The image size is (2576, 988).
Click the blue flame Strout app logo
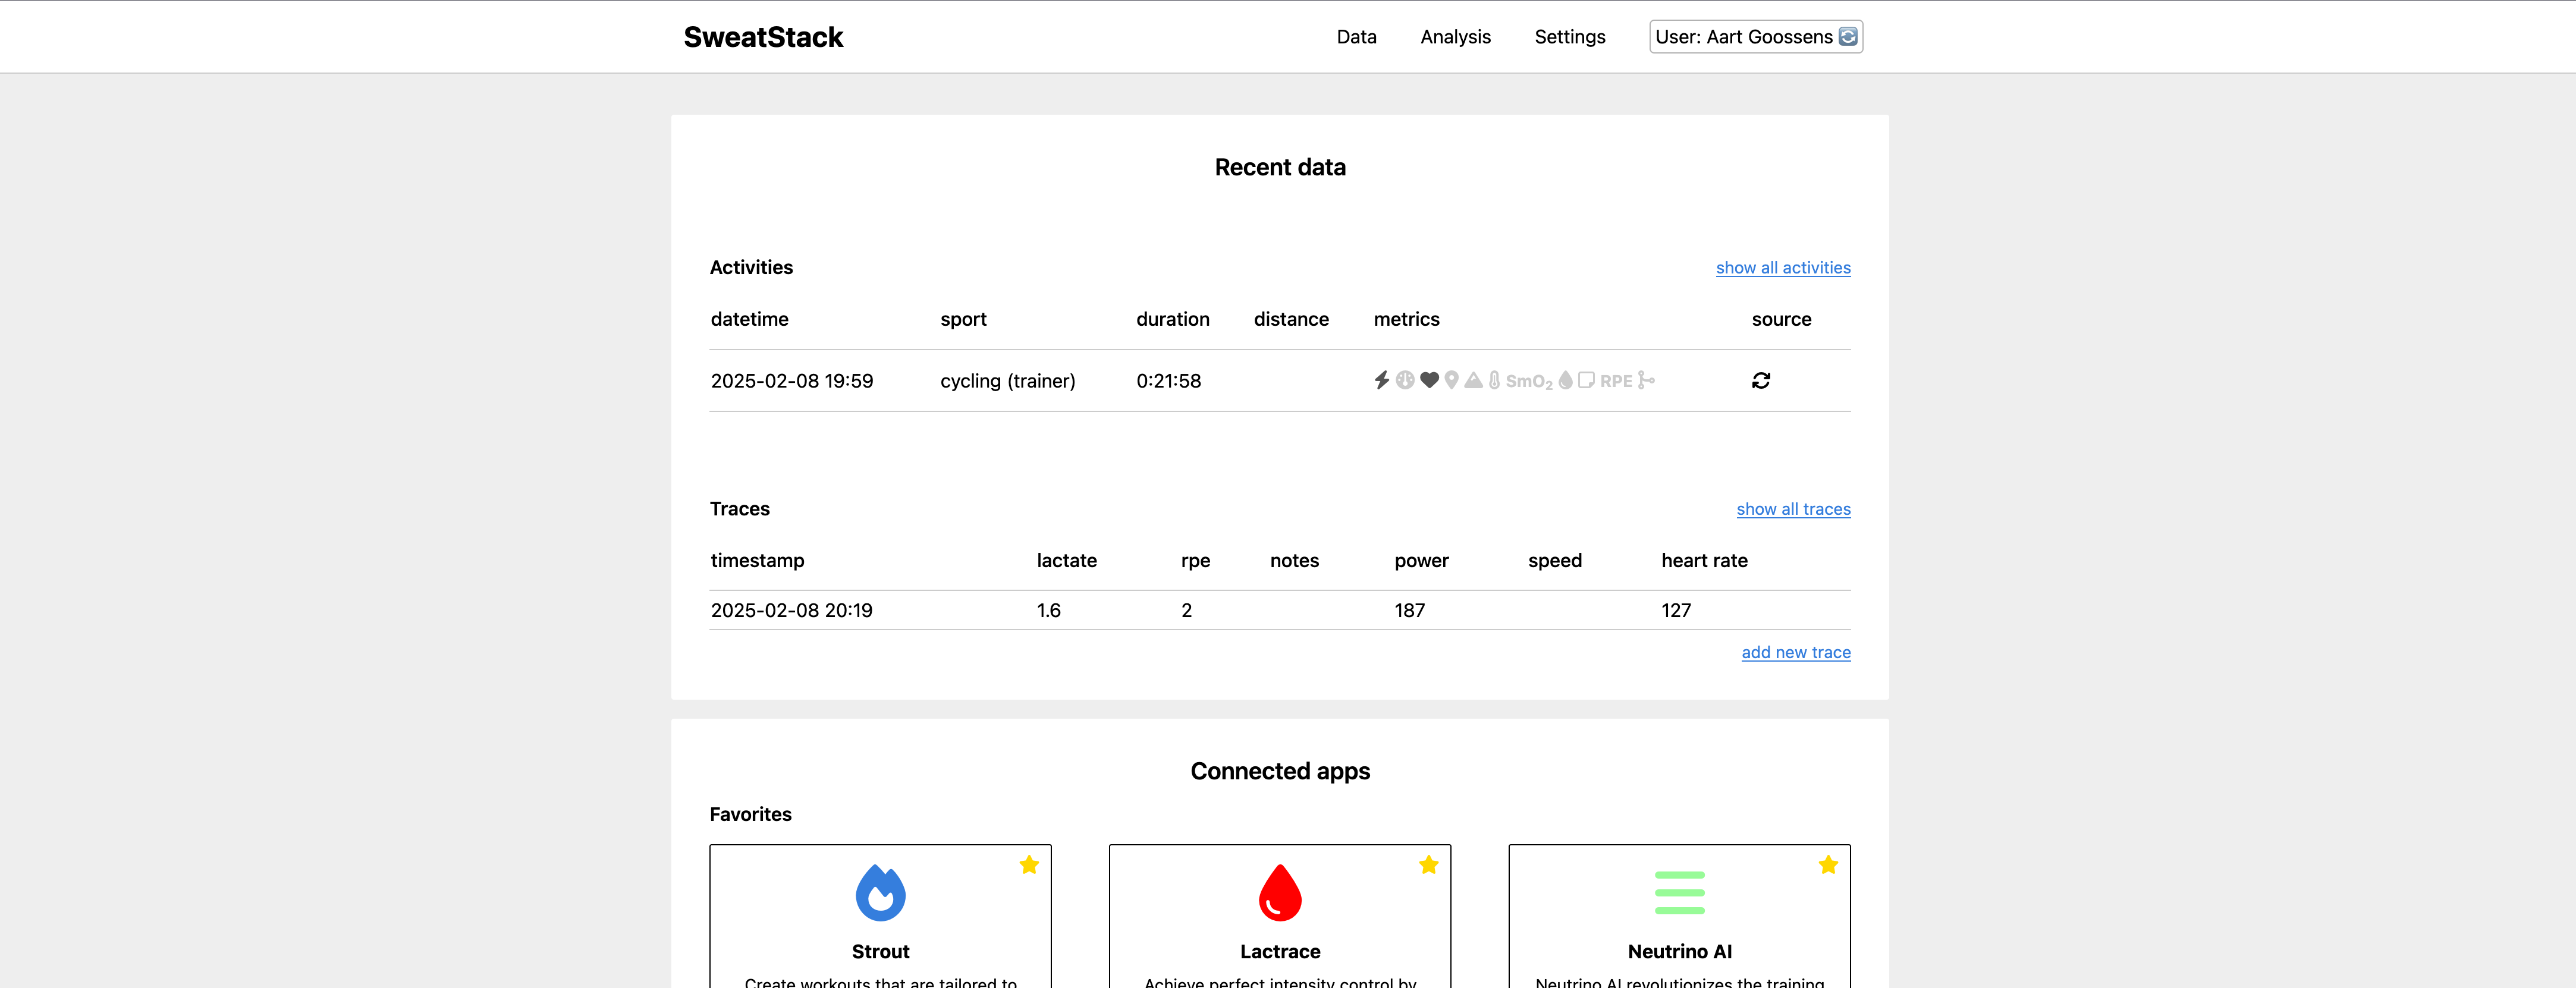coord(880,893)
